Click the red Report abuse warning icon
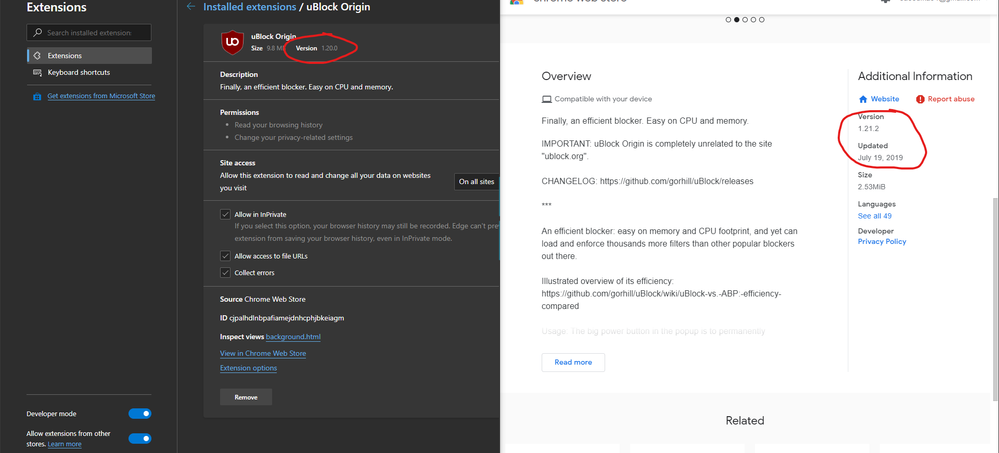The width and height of the screenshot is (999, 453). pyautogui.click(x=920, y=99)
